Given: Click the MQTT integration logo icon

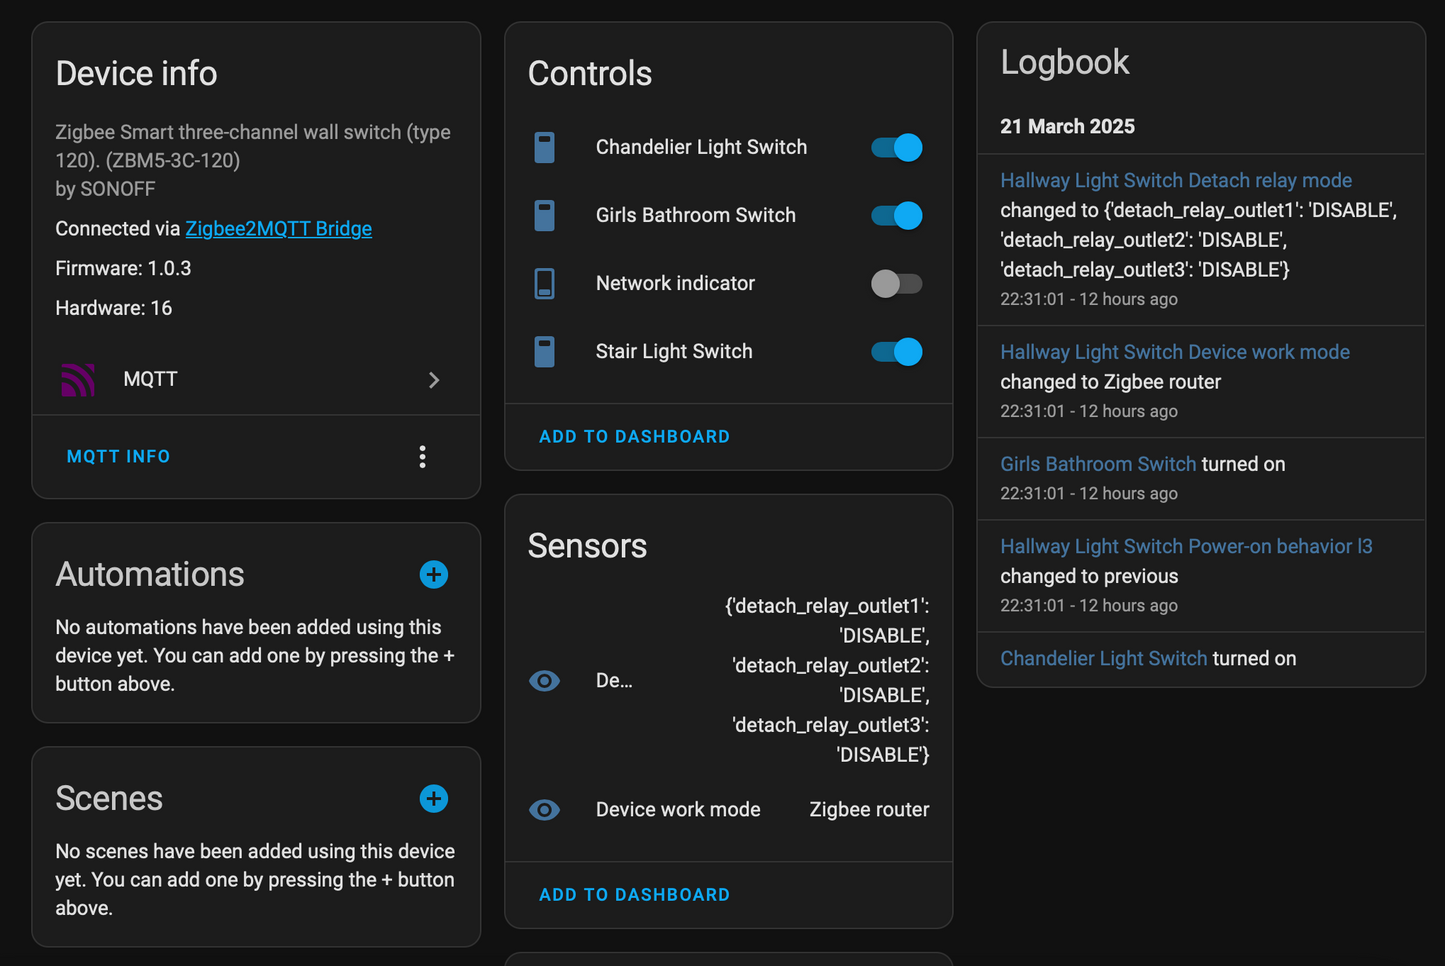Looking at the screenshot, I should [78, 380].
